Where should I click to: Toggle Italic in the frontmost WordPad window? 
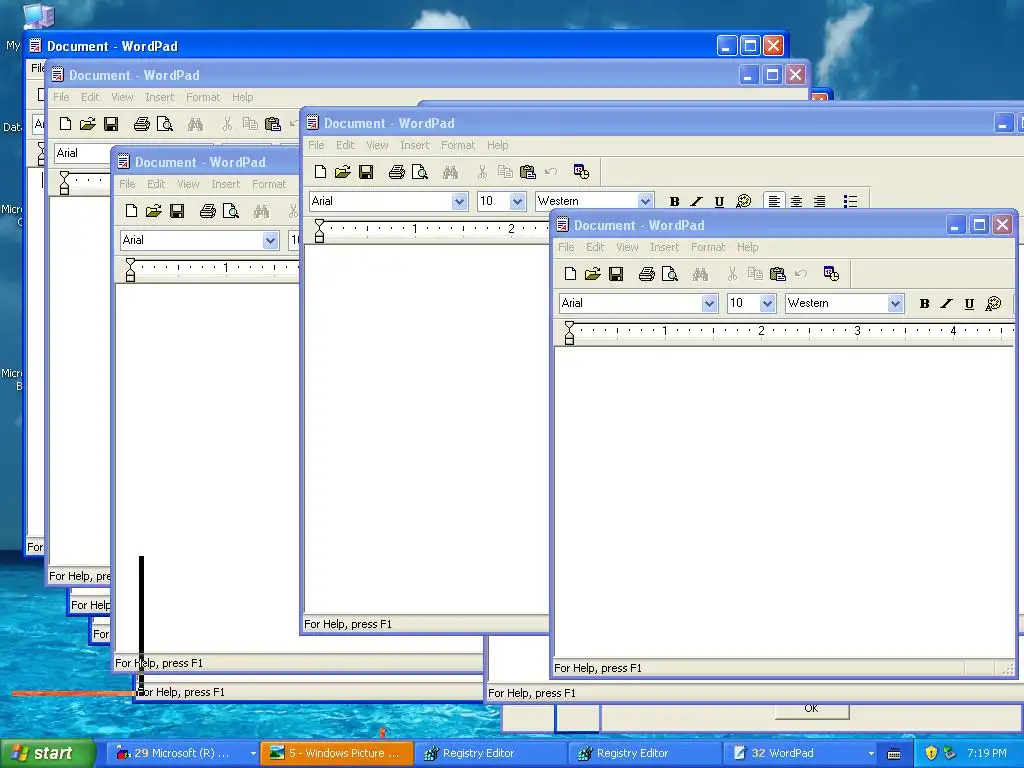coord(946,303)
